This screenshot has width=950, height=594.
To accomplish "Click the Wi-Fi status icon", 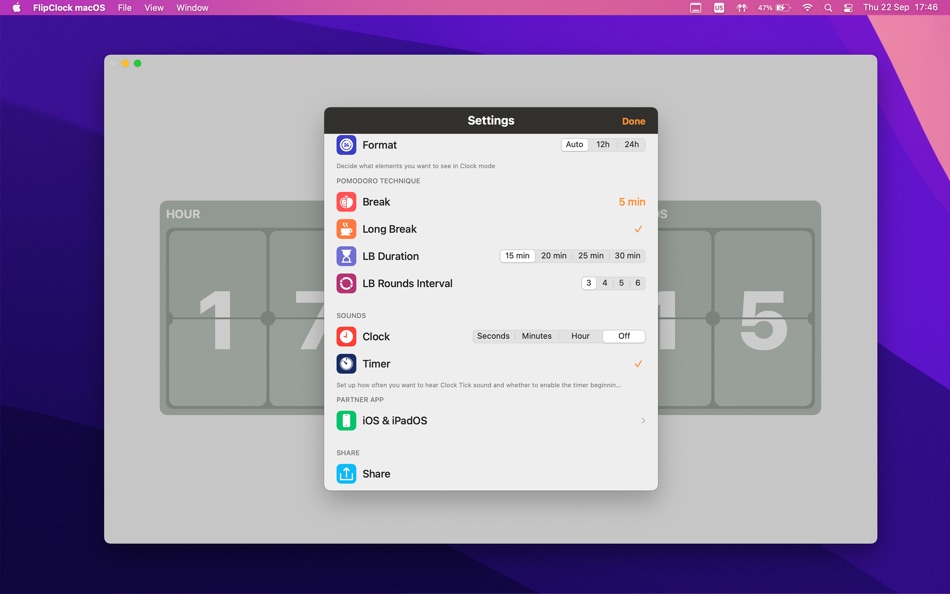I will pos(807,8).
